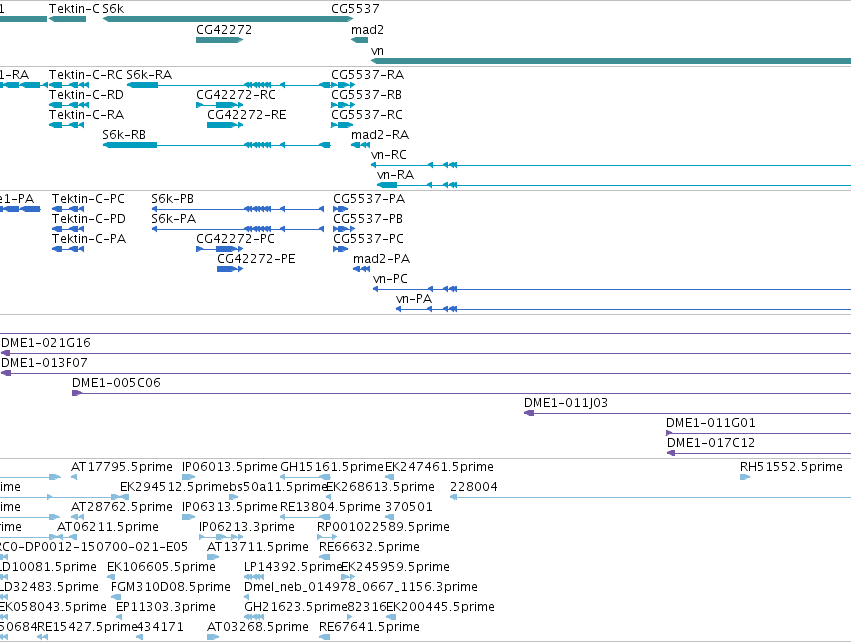Select protein CG5537-PA label
The height and width of the screenshot is (642, 851).
coord(369,199)
